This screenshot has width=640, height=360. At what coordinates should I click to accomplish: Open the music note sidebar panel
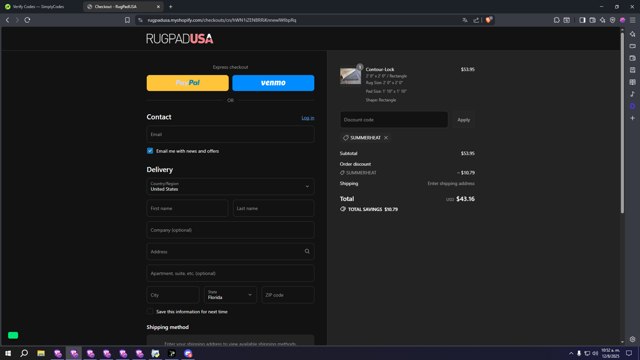click(632, 94)
